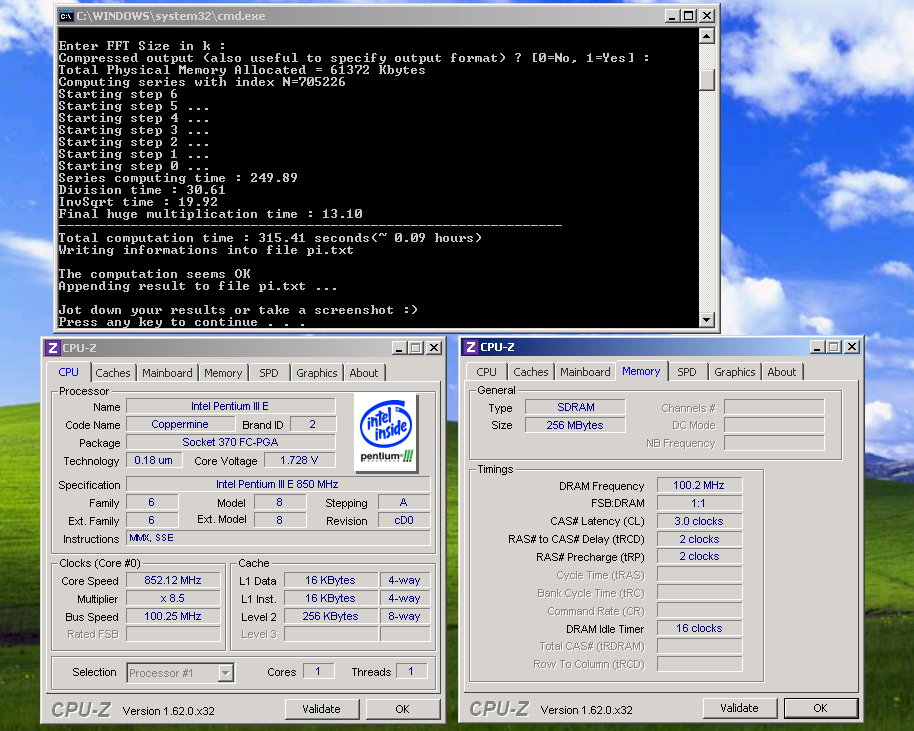Open Caches tab in right CPU-Z window
914x731 pixels.
point(530,372)
